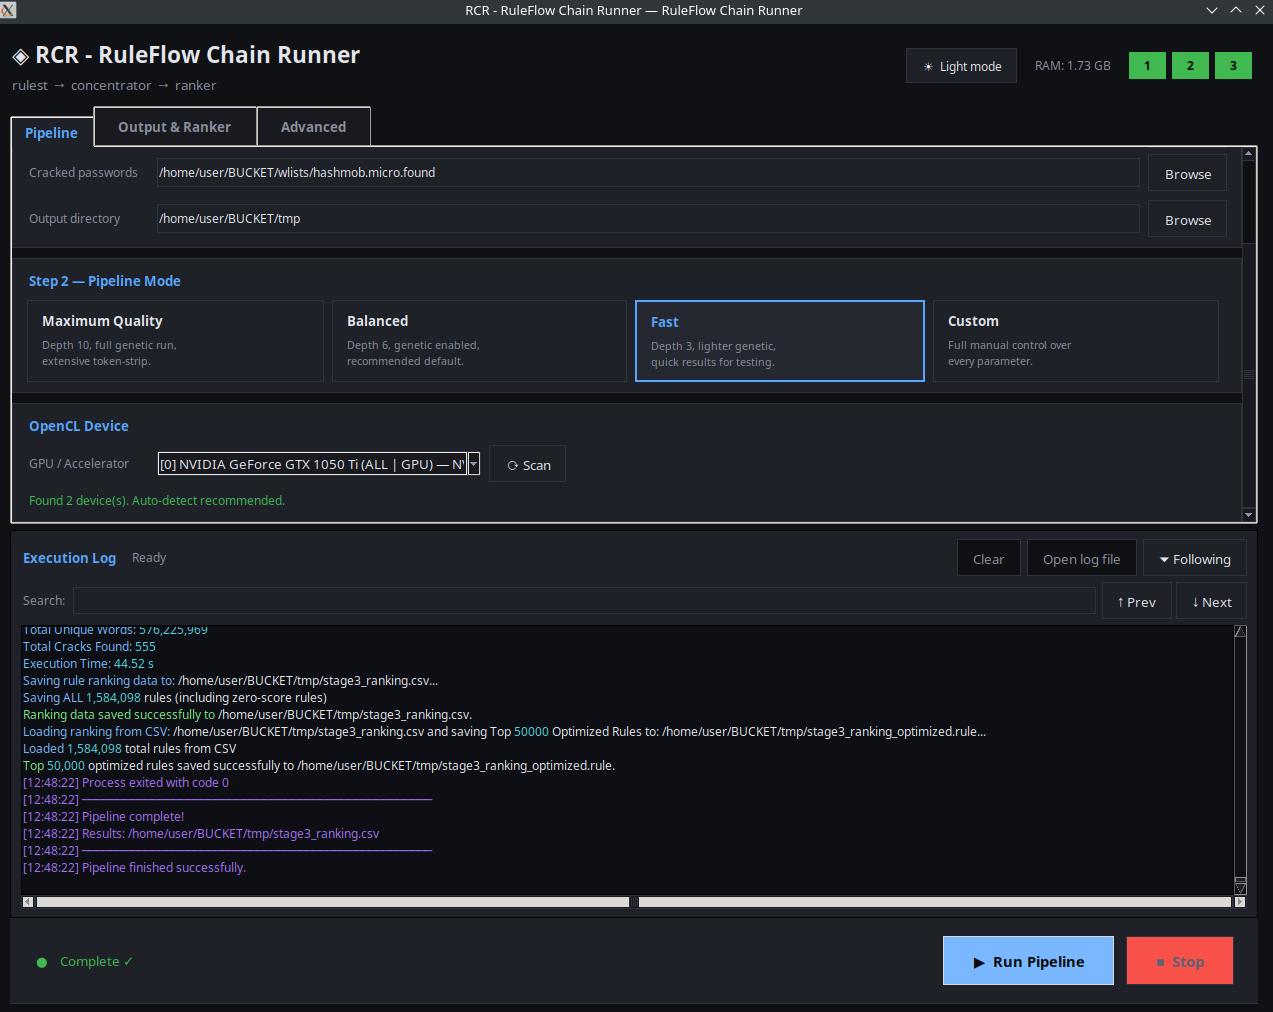Click the 'Total Cracks Found: 555' log line
1273x1012 pixels.
89,646
